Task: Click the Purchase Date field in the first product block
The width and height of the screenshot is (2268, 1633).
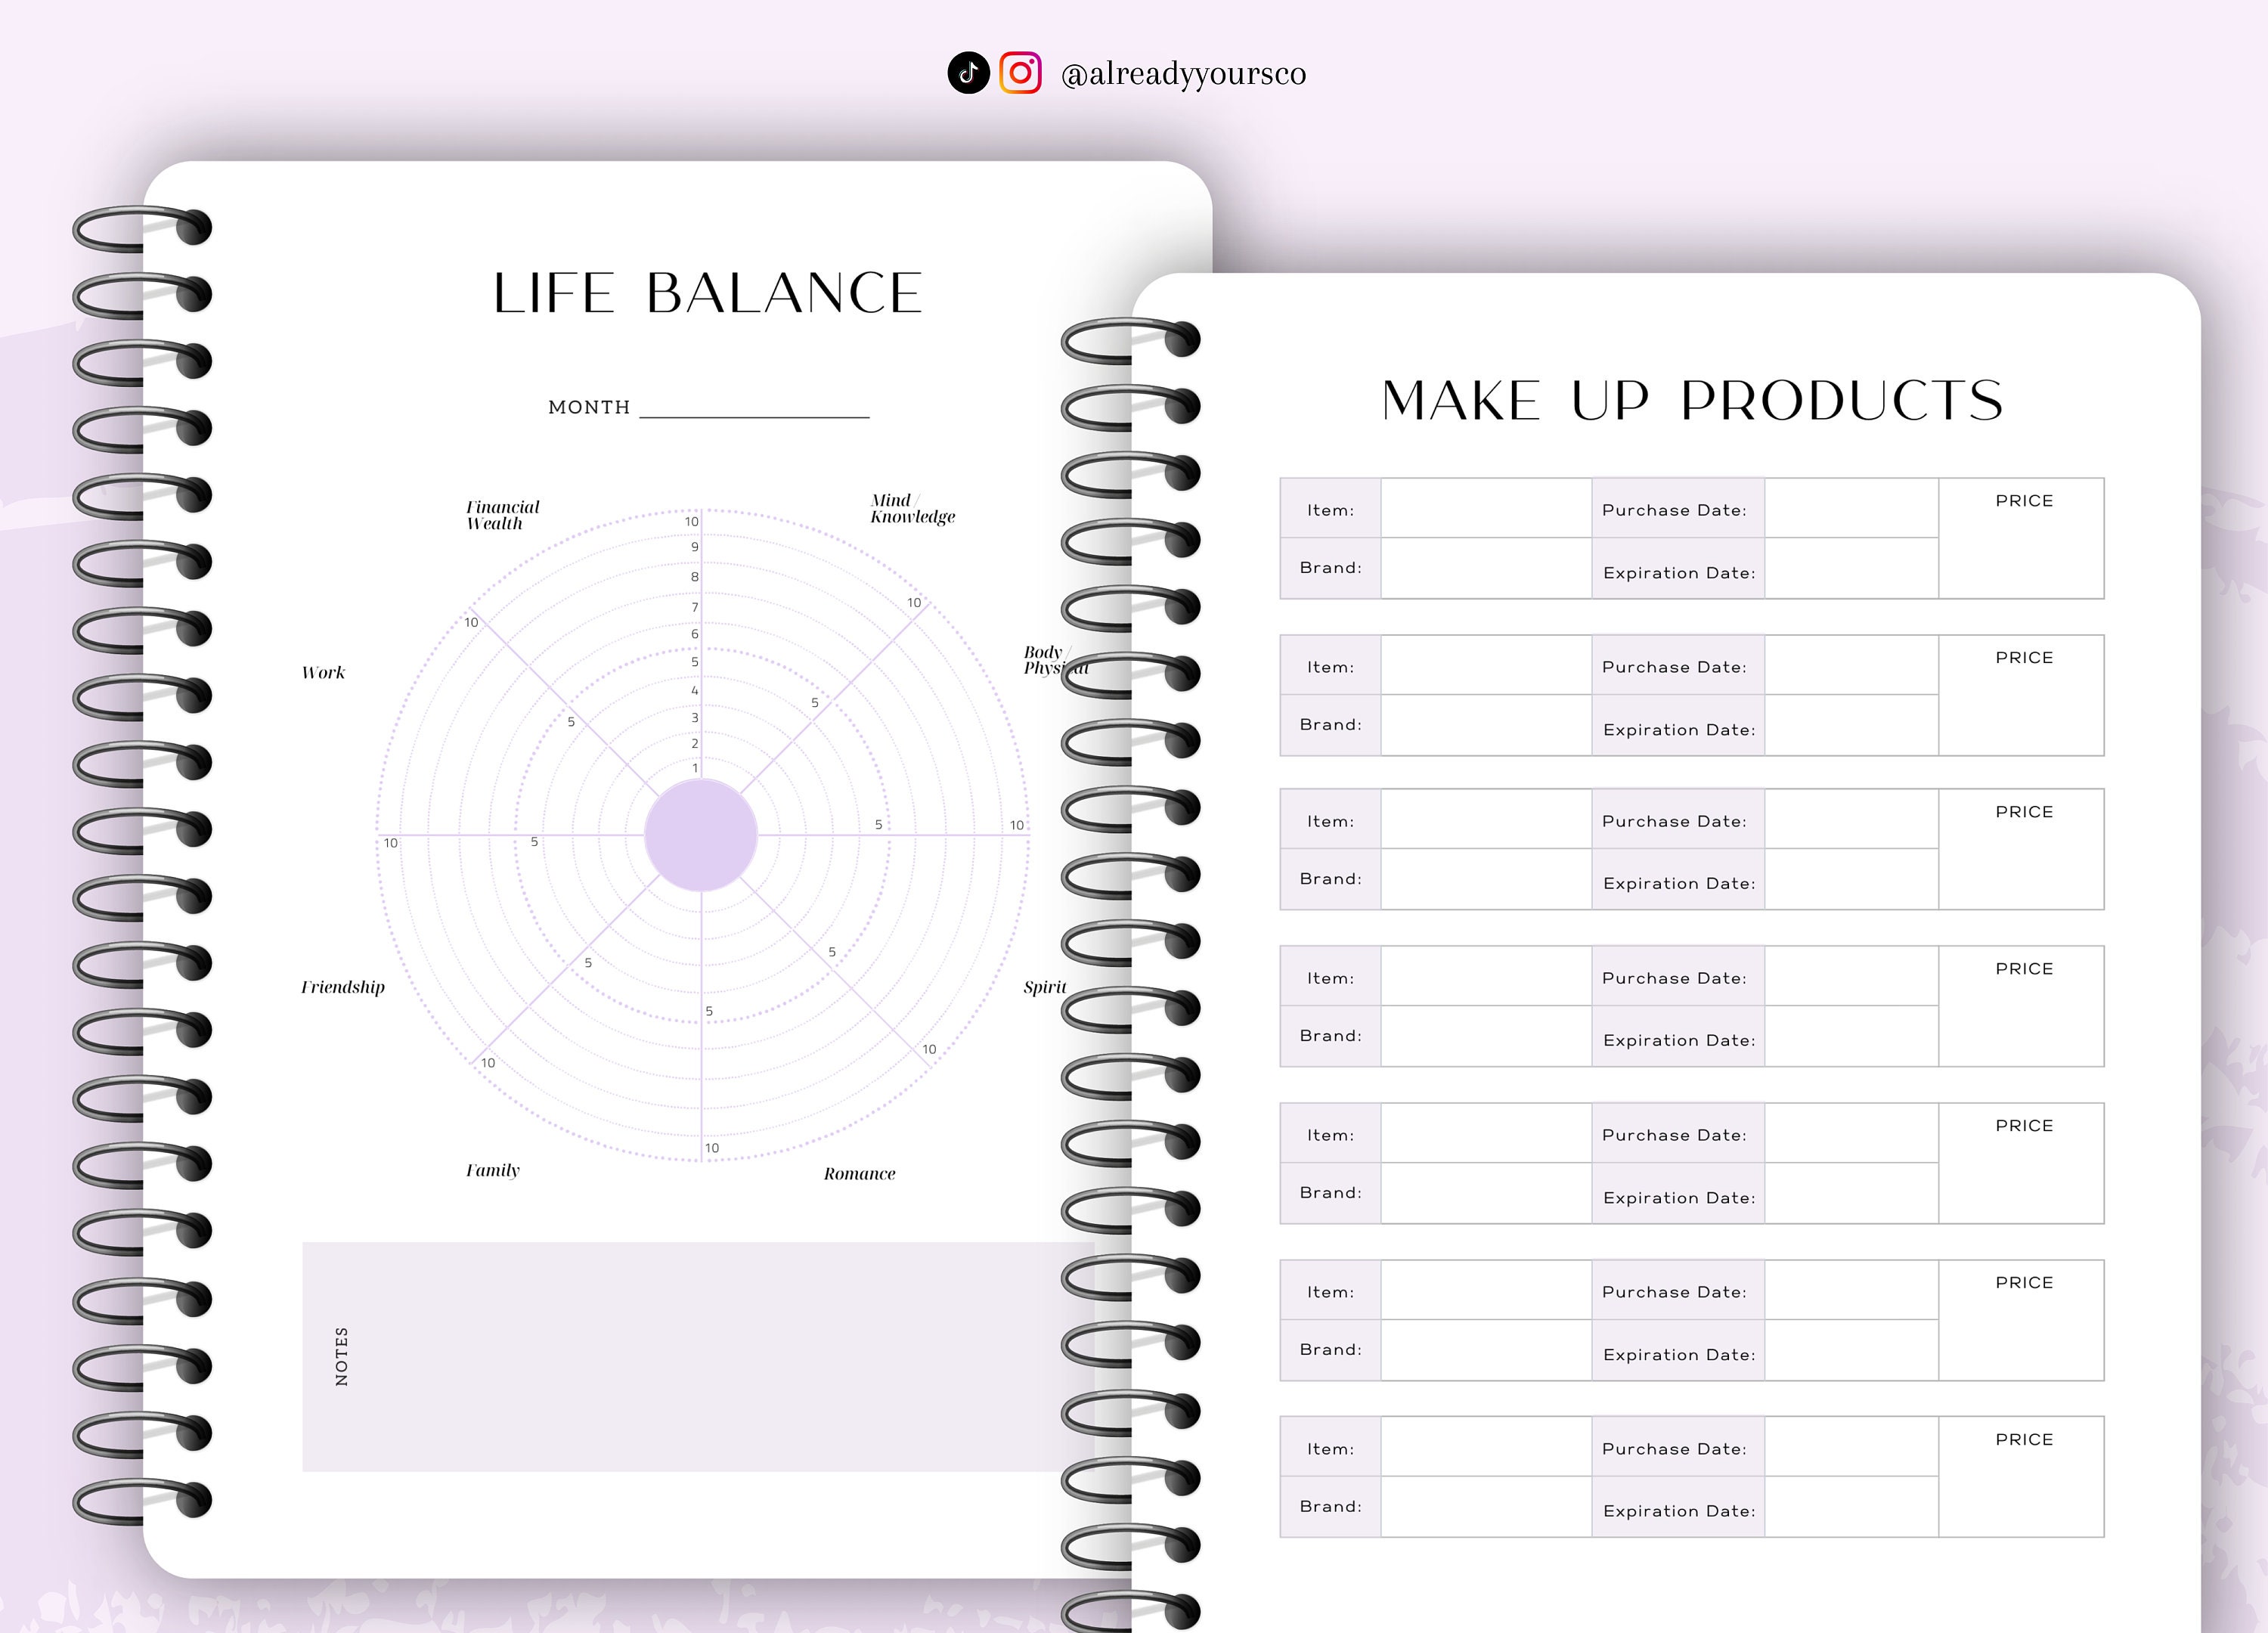Action: click(1851, 508)
